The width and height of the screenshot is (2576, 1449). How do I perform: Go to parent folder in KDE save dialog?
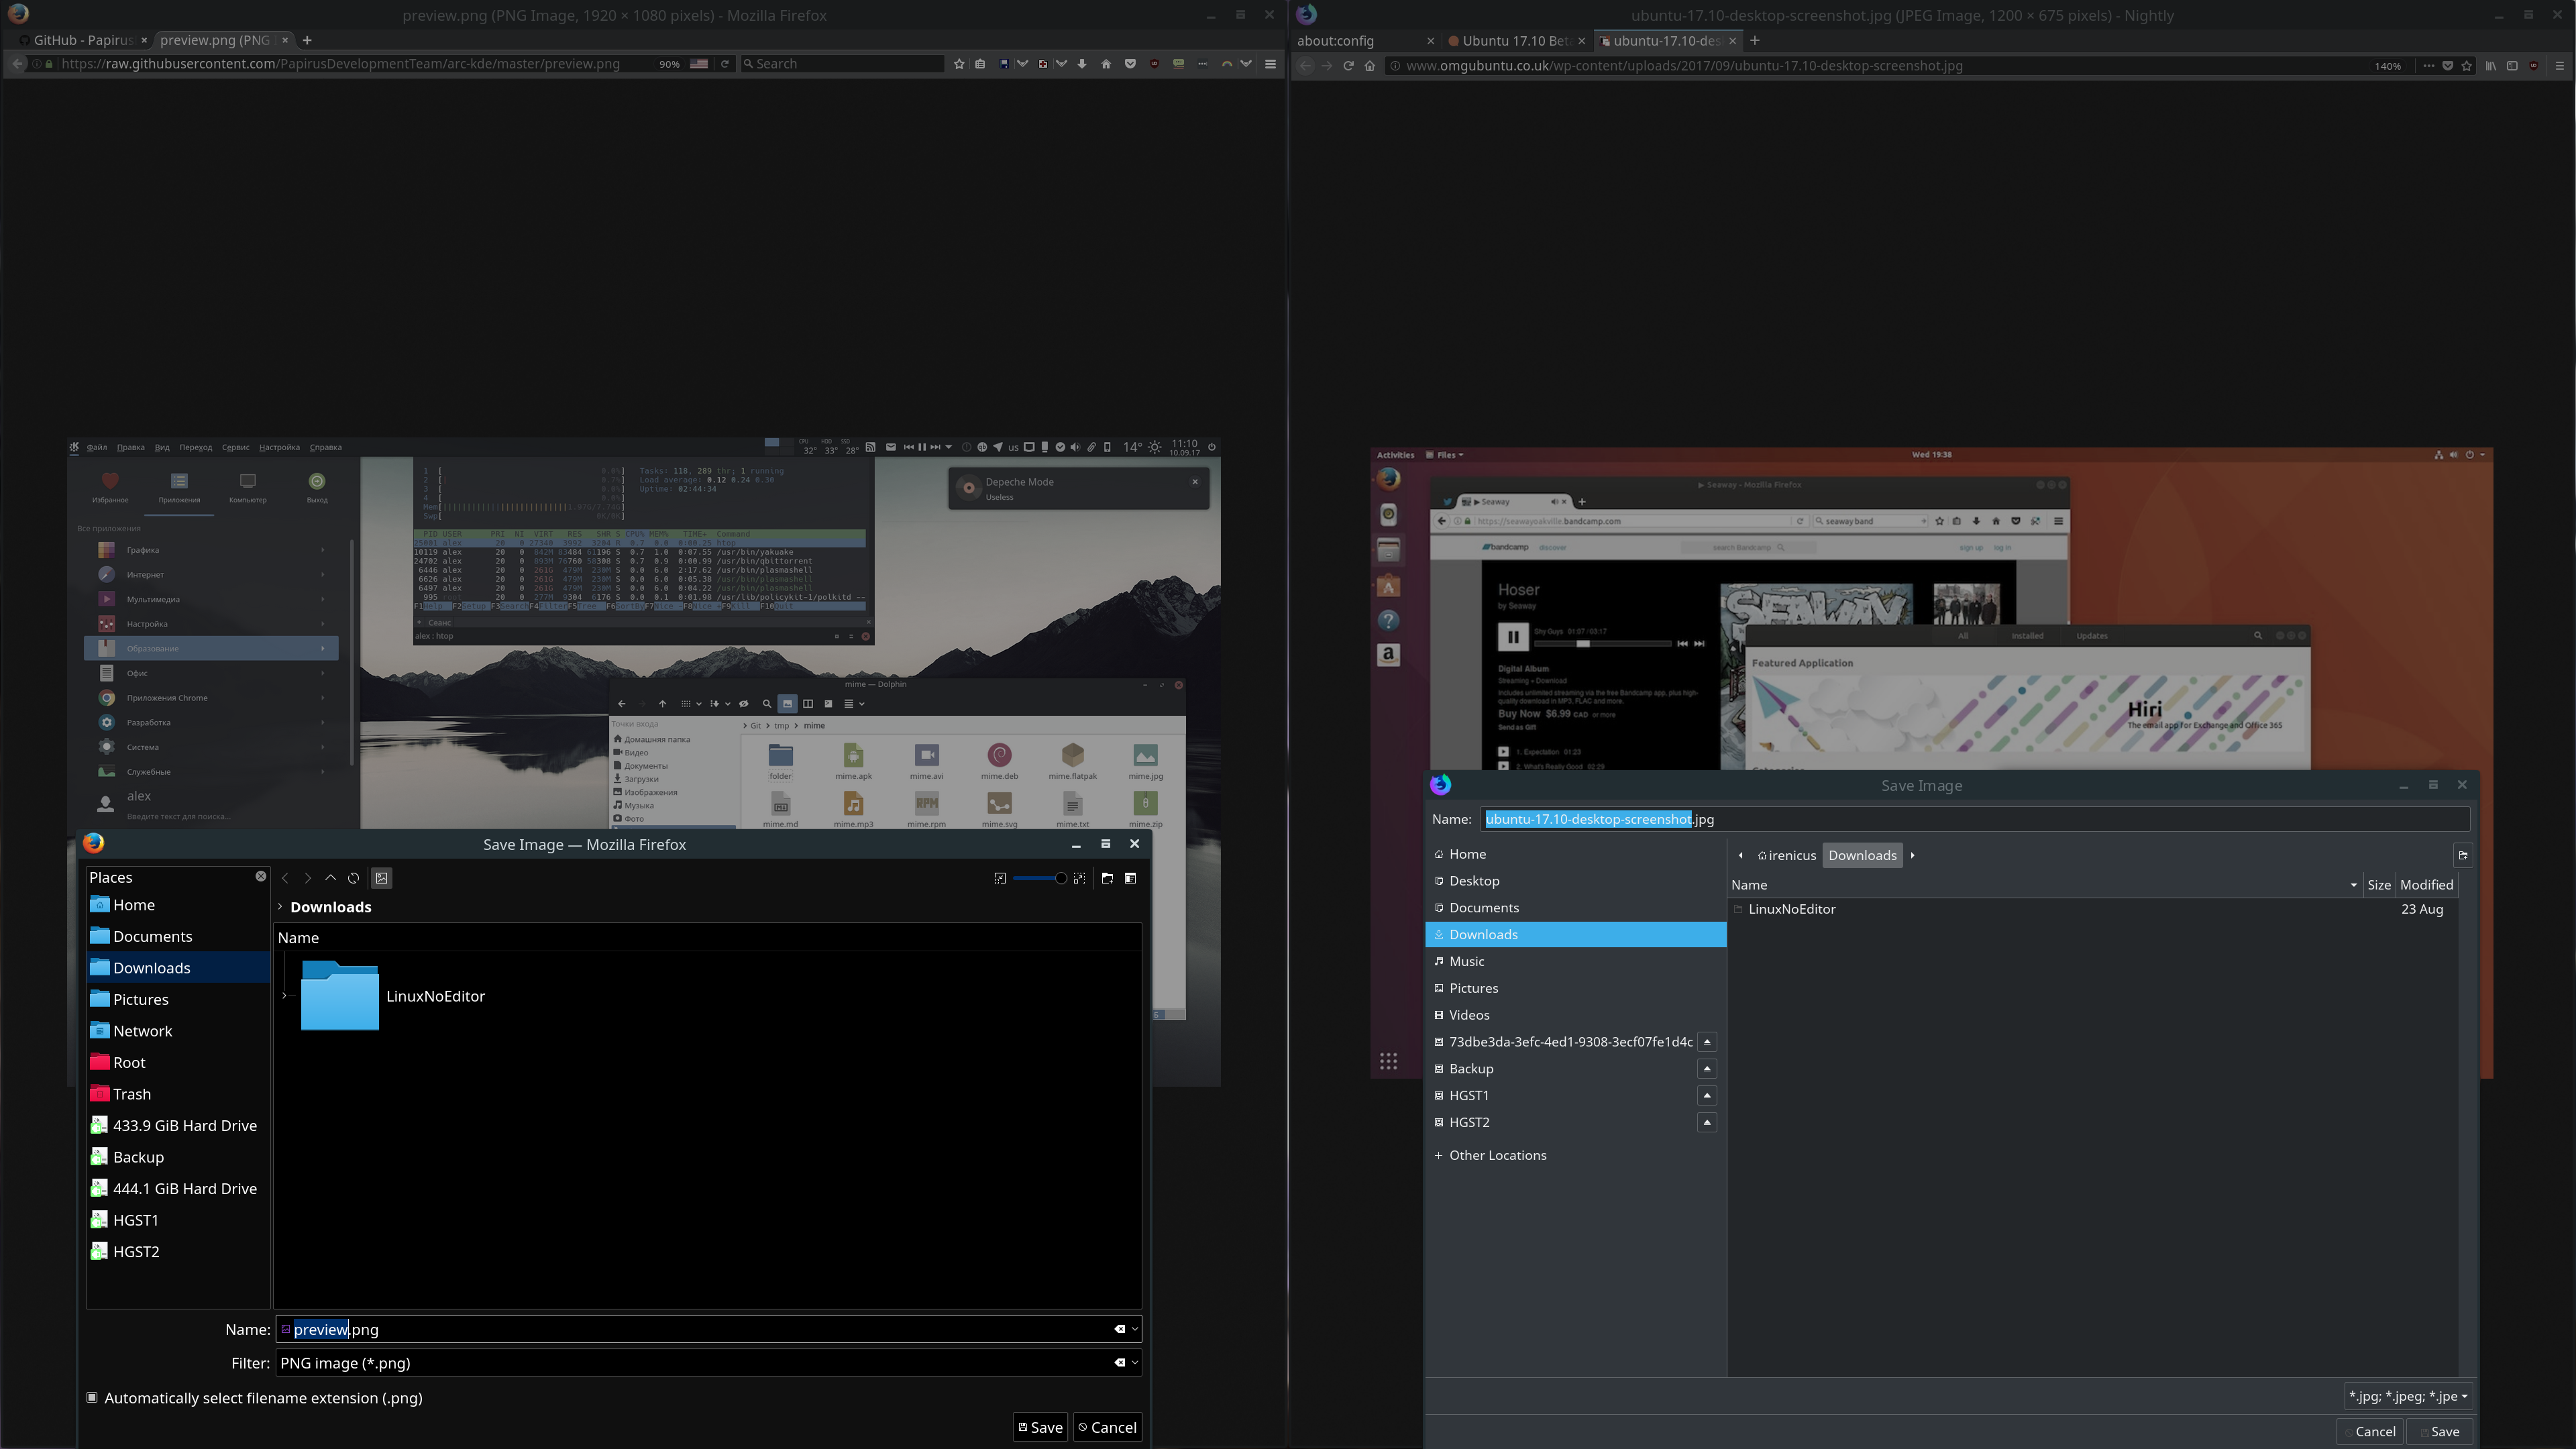(x=330, y=878)
